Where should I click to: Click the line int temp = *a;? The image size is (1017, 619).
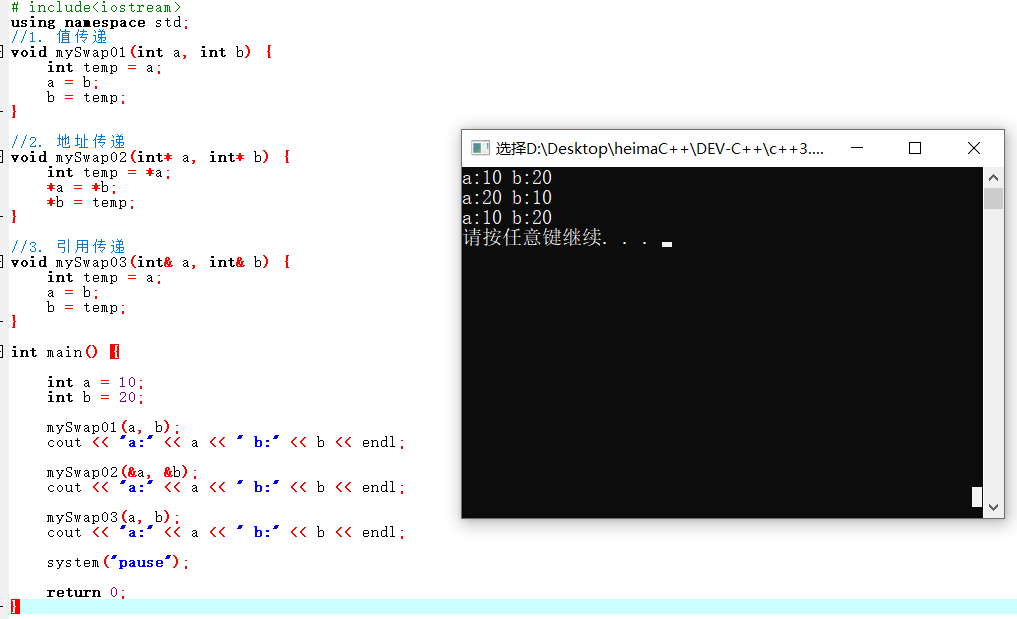click(x=108, y=173)
